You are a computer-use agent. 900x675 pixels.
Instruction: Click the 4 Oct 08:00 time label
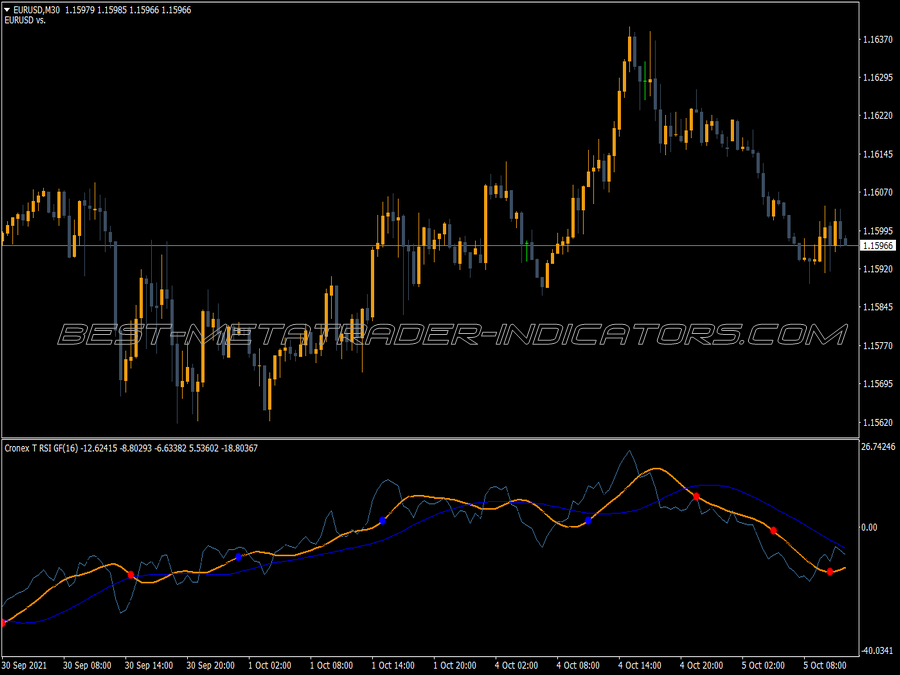[x=578, y=665]
